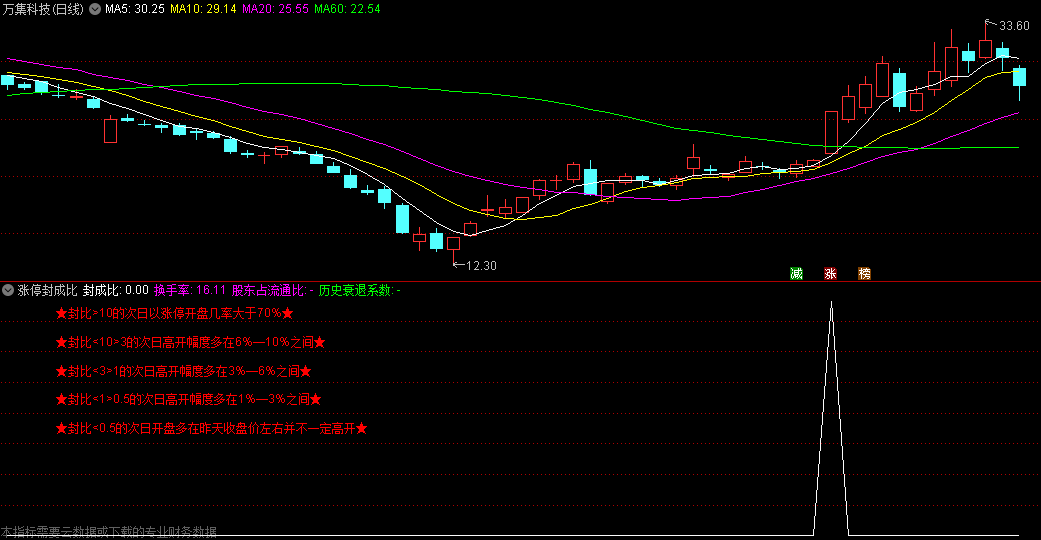Click the 涨停封成比 indicator name
Image resolution: width=1041 pixels, height=540 pixels.
coord(48,290)
